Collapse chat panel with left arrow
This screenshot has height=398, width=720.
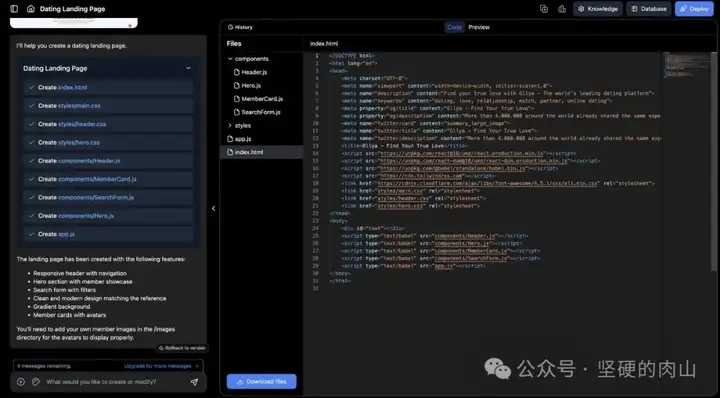click(214, 208)
